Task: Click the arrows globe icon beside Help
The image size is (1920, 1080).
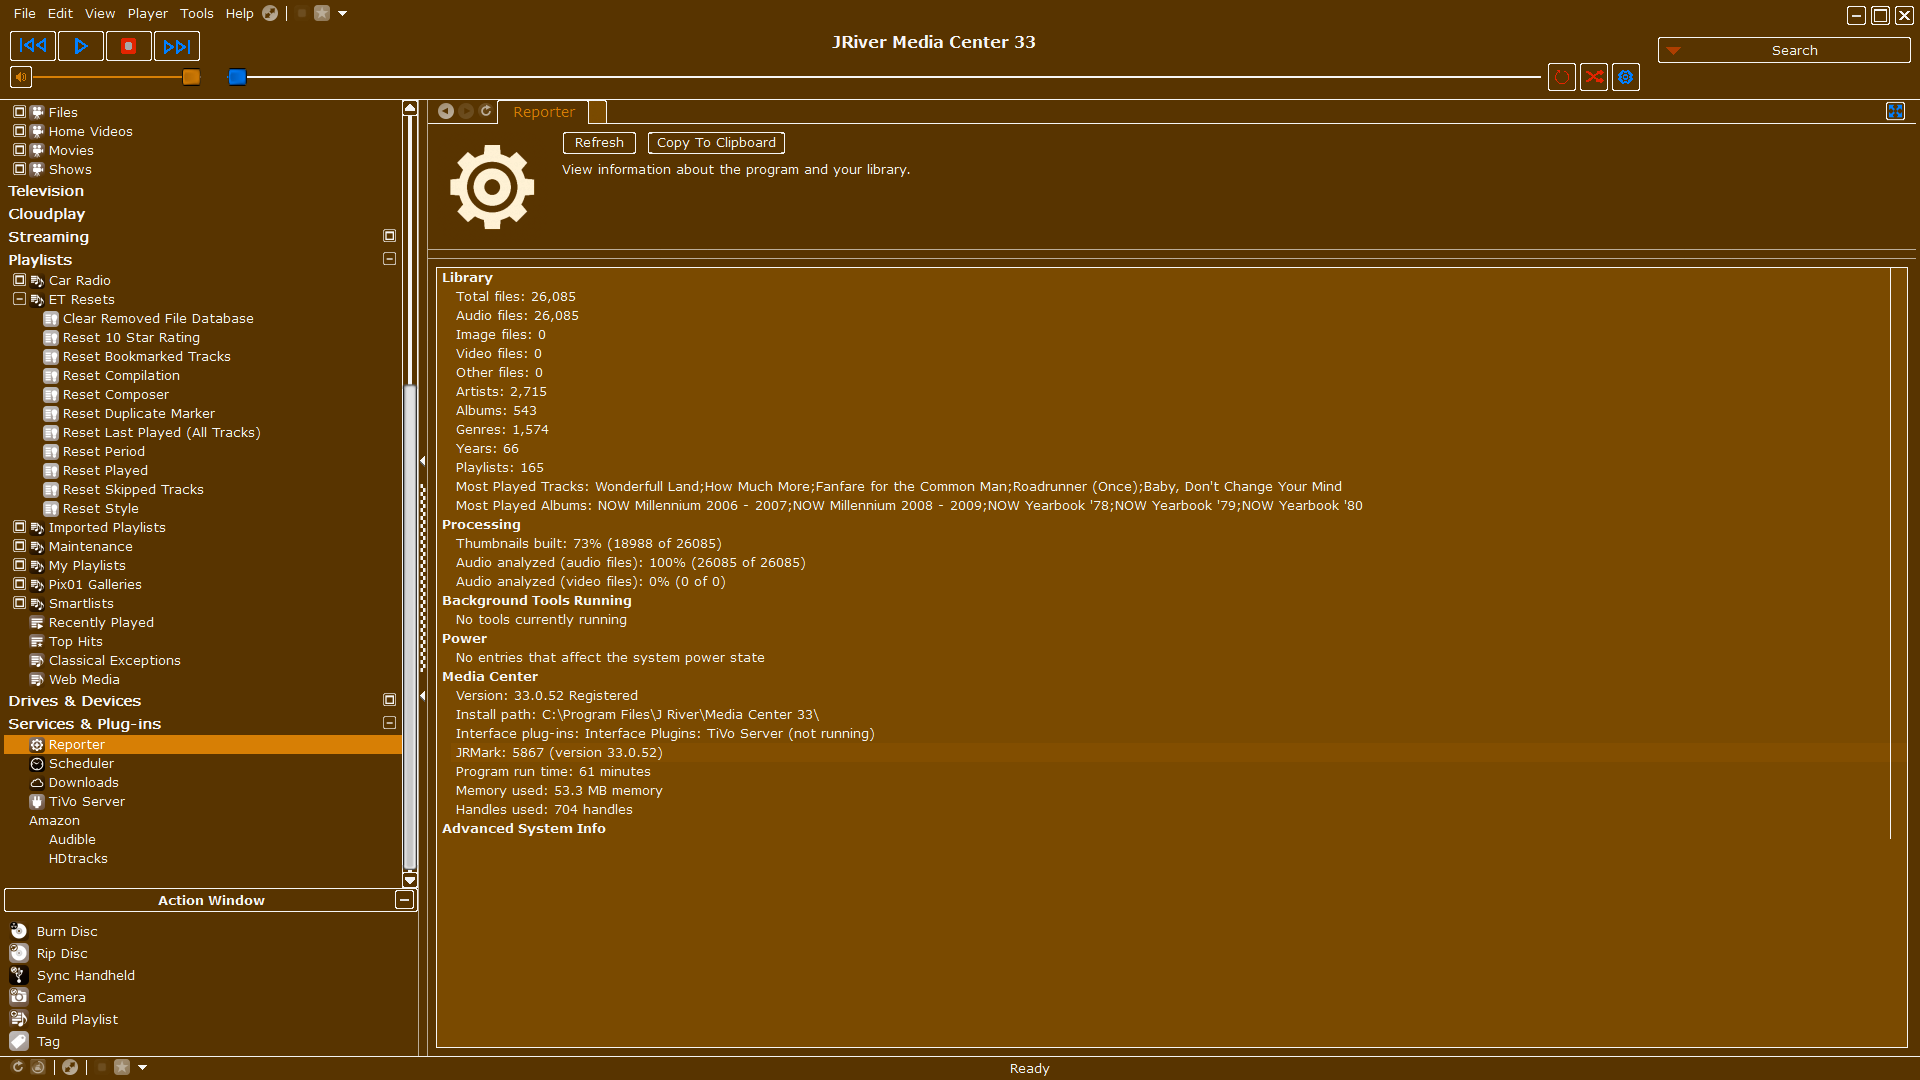Action: (x=270, y=13)
